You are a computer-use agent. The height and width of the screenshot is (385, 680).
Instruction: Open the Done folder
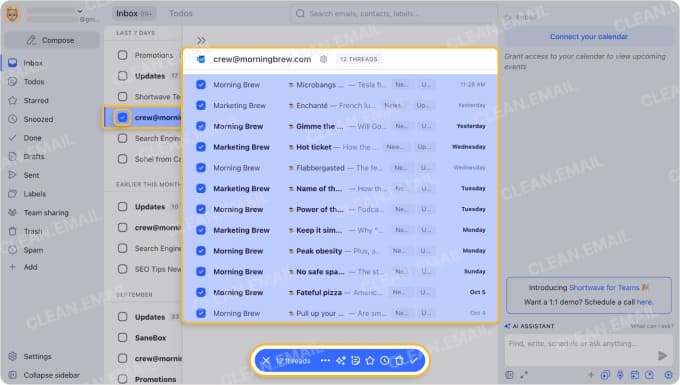click(33, 138)
